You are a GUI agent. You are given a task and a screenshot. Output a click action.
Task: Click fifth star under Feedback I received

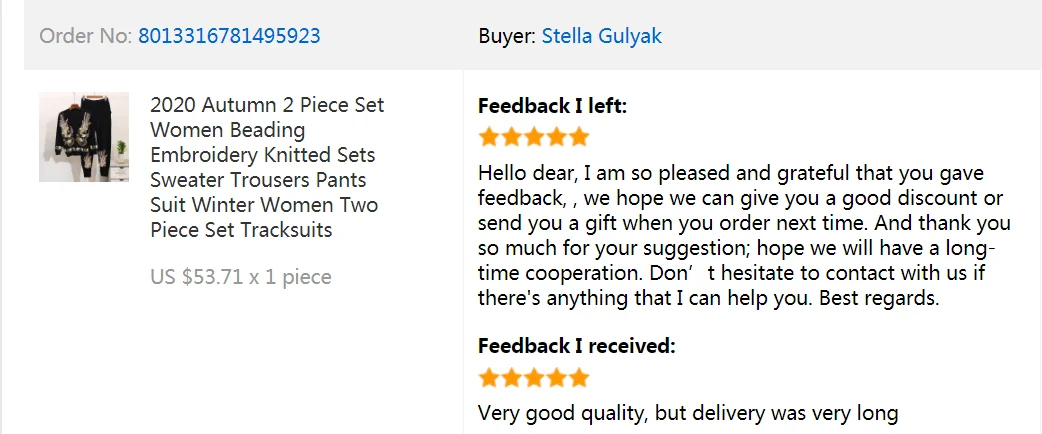(579, 378)
